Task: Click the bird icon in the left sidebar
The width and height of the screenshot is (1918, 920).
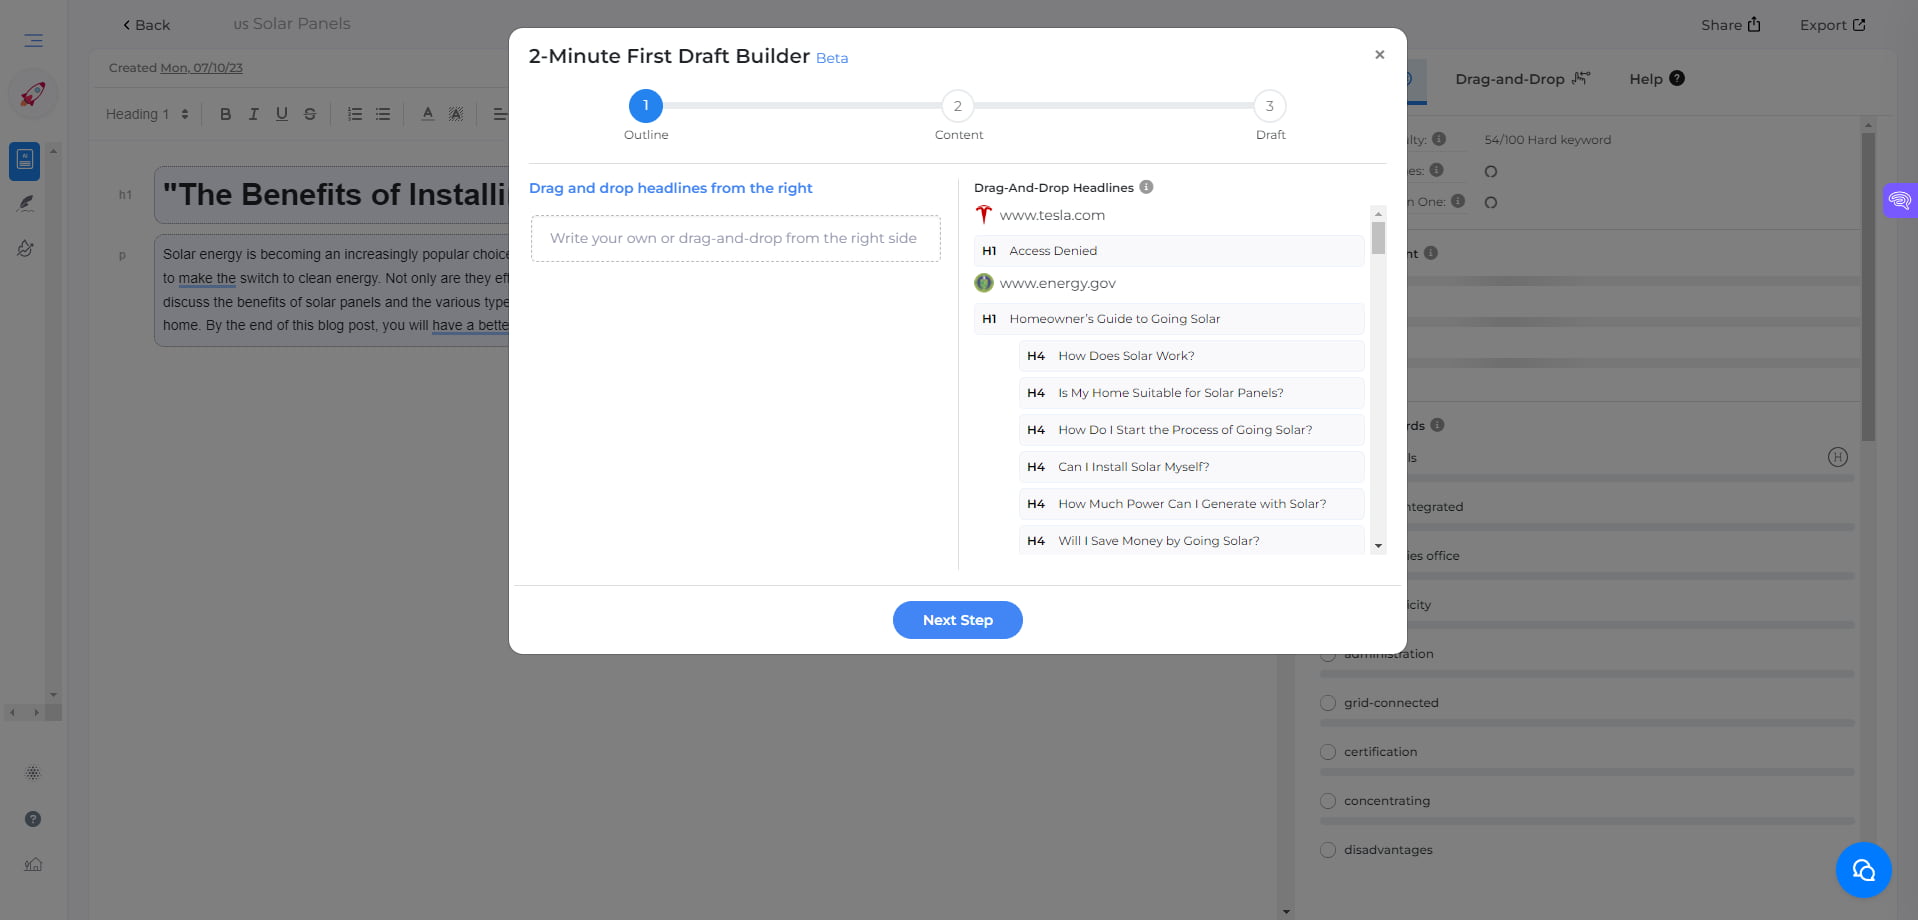Action: (25, 248)
